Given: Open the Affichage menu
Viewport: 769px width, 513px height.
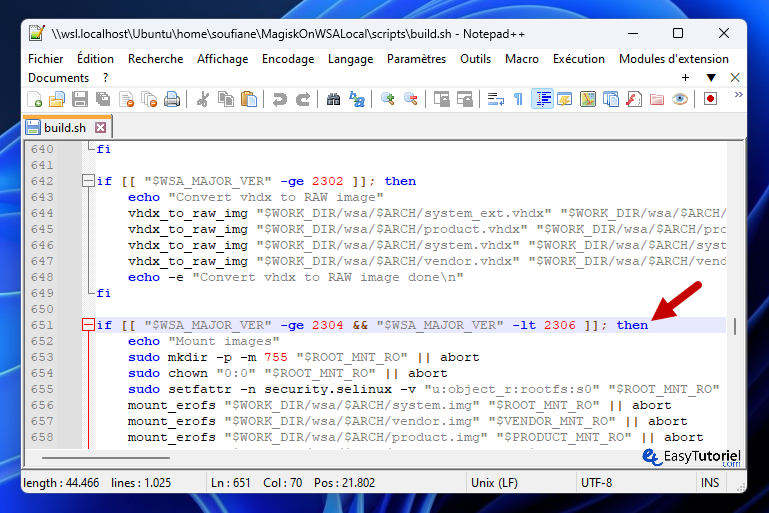Looking at the screenshot, I should tap(223, 59).
